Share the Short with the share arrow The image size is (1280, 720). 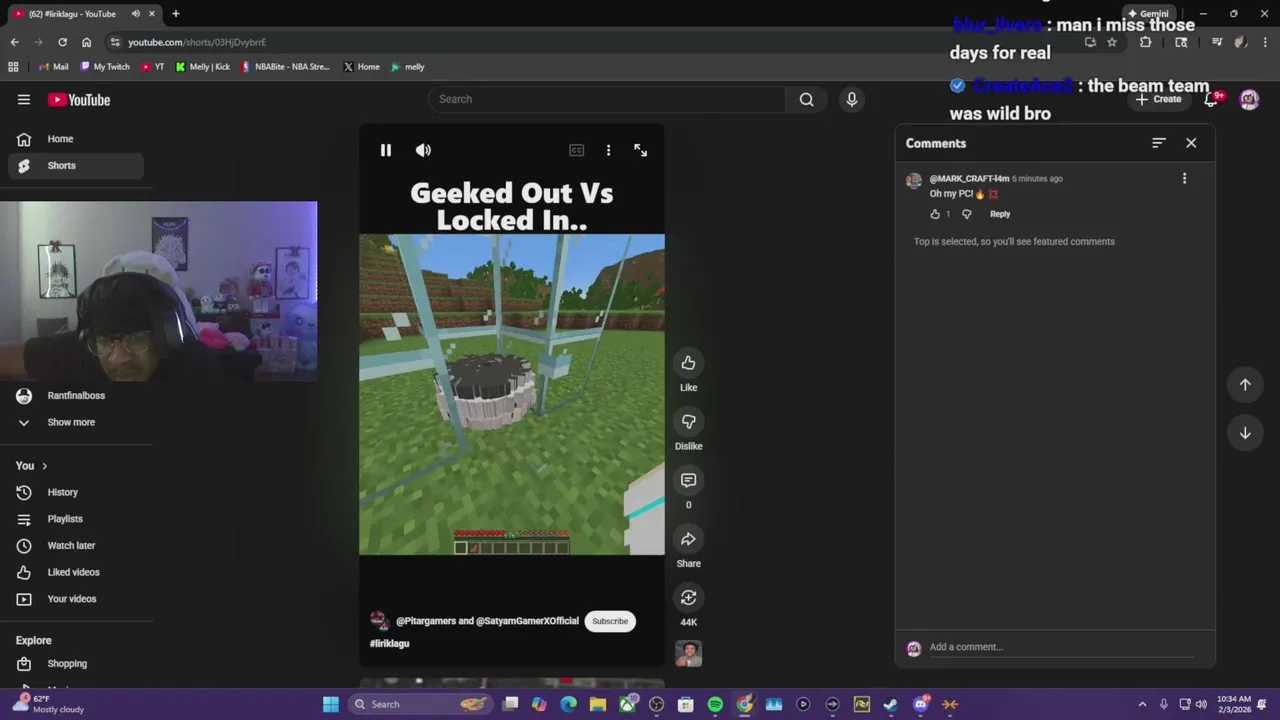[688, 540]
